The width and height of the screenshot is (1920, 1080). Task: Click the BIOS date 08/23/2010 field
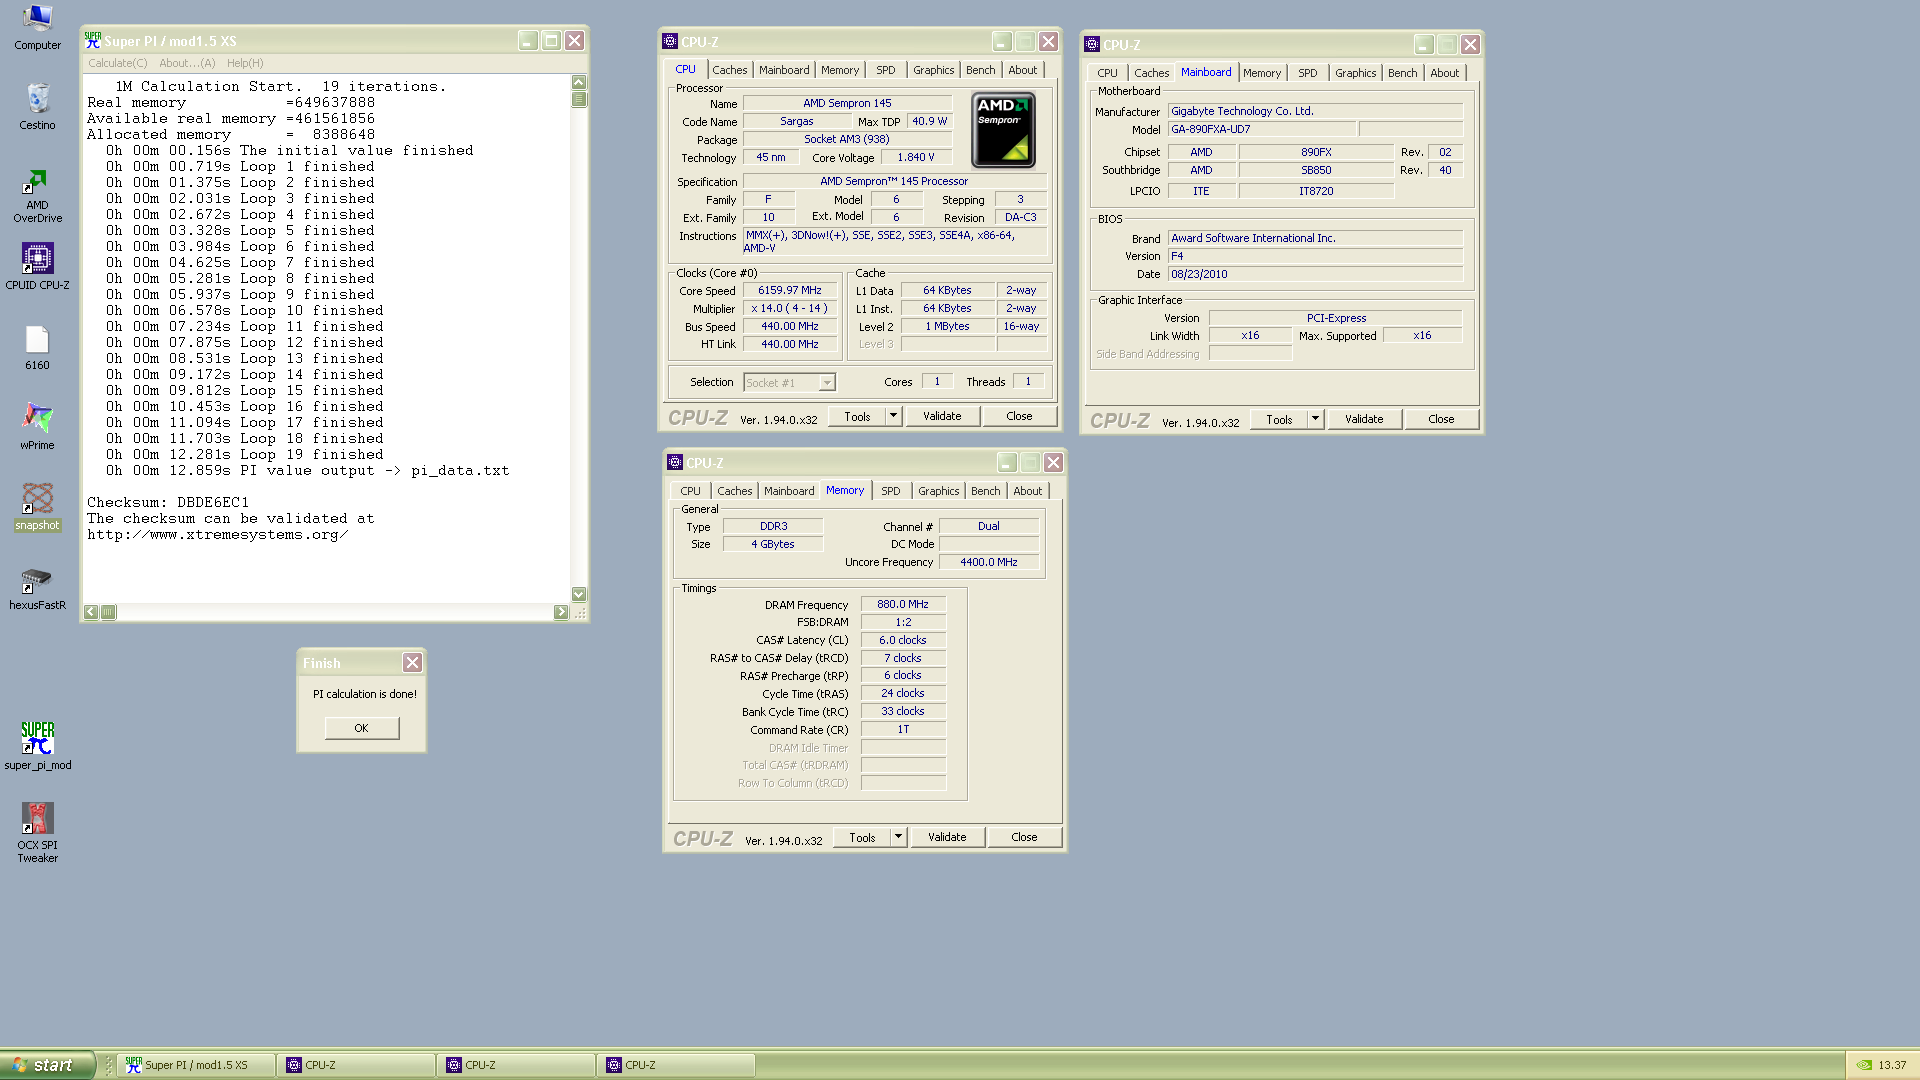tap(1315, 274)
